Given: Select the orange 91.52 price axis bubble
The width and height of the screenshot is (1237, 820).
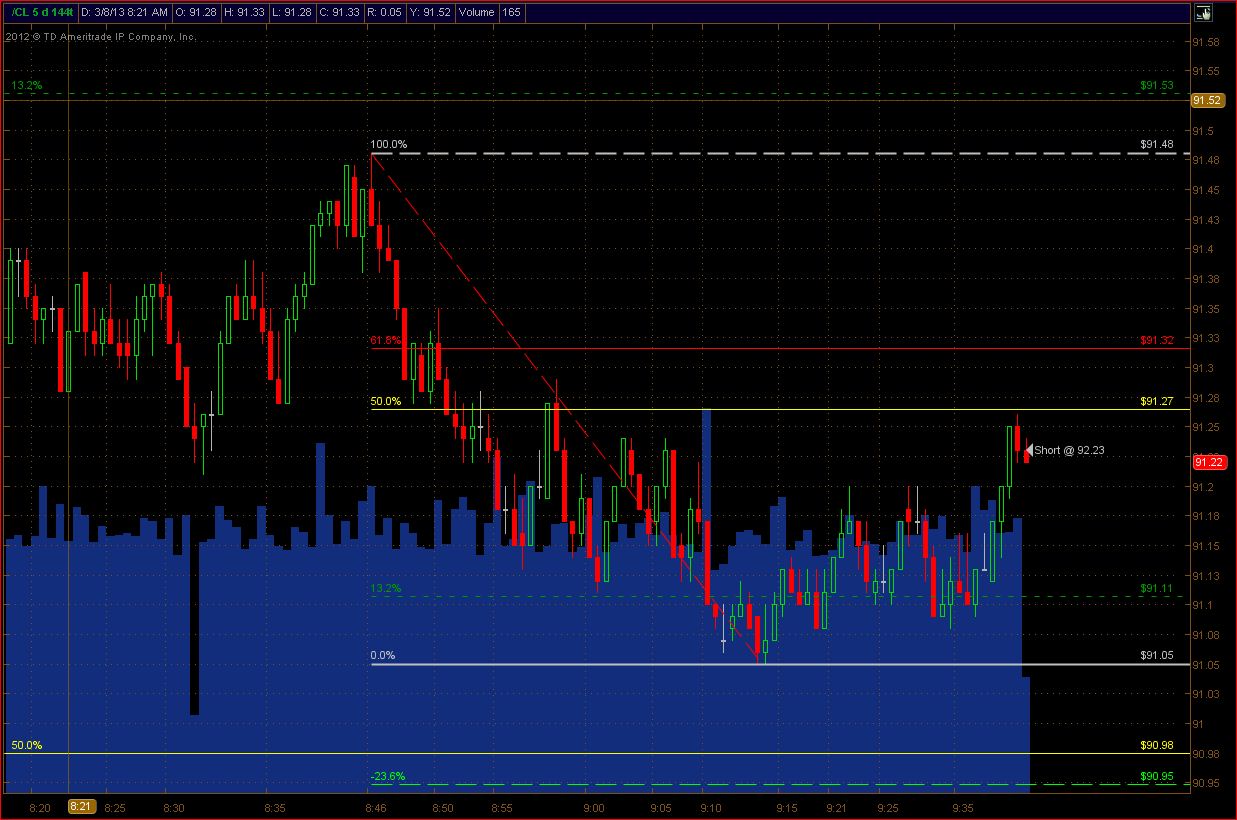Looking at the screenshot, I should point(1208,100).
